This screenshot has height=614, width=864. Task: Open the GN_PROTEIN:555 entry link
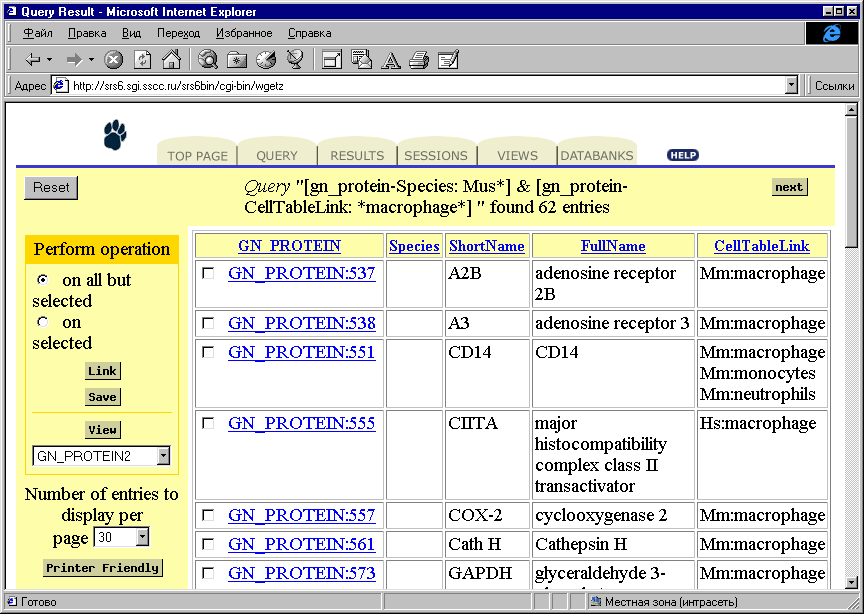pyautogui.click(x=301, y=423)
